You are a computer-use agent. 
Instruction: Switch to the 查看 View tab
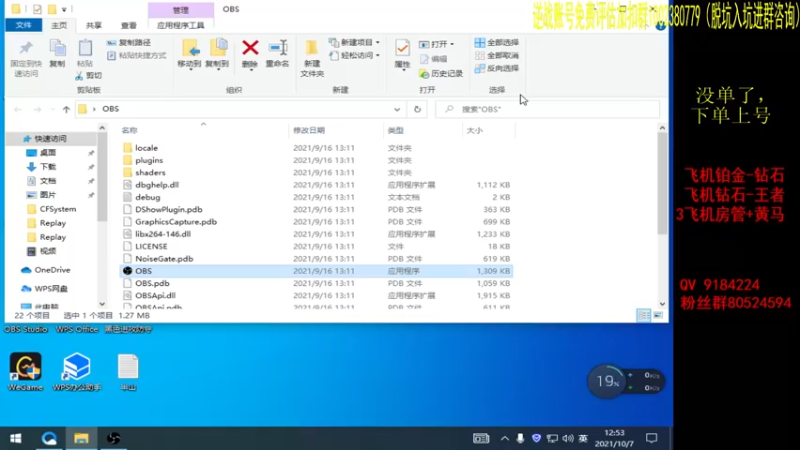click(129, 25)
